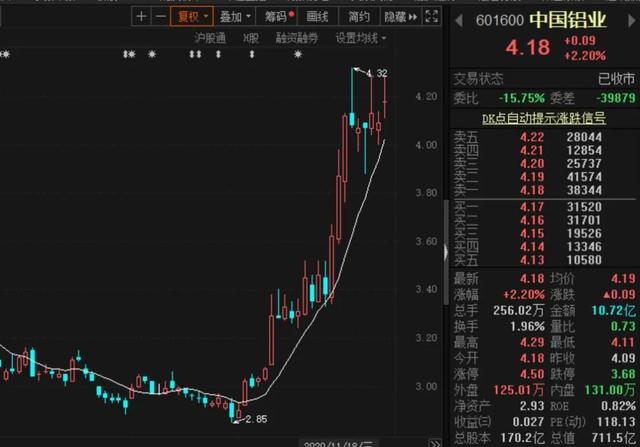640x447 pixels.
Task: Enter fullscreen chart view icon
Action: point(431,17)
